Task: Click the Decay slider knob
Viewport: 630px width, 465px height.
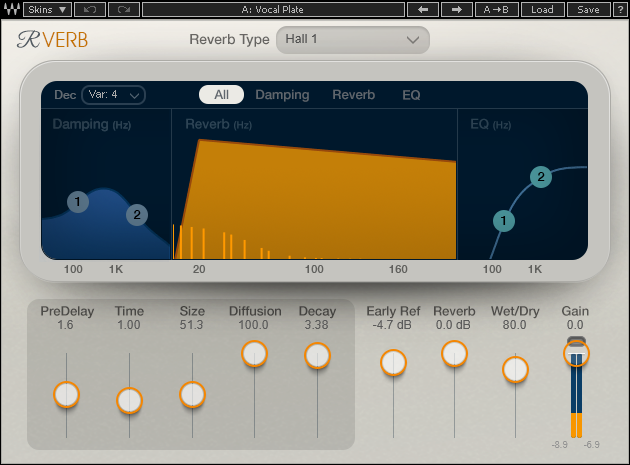Action: click(x=317, y=356)
